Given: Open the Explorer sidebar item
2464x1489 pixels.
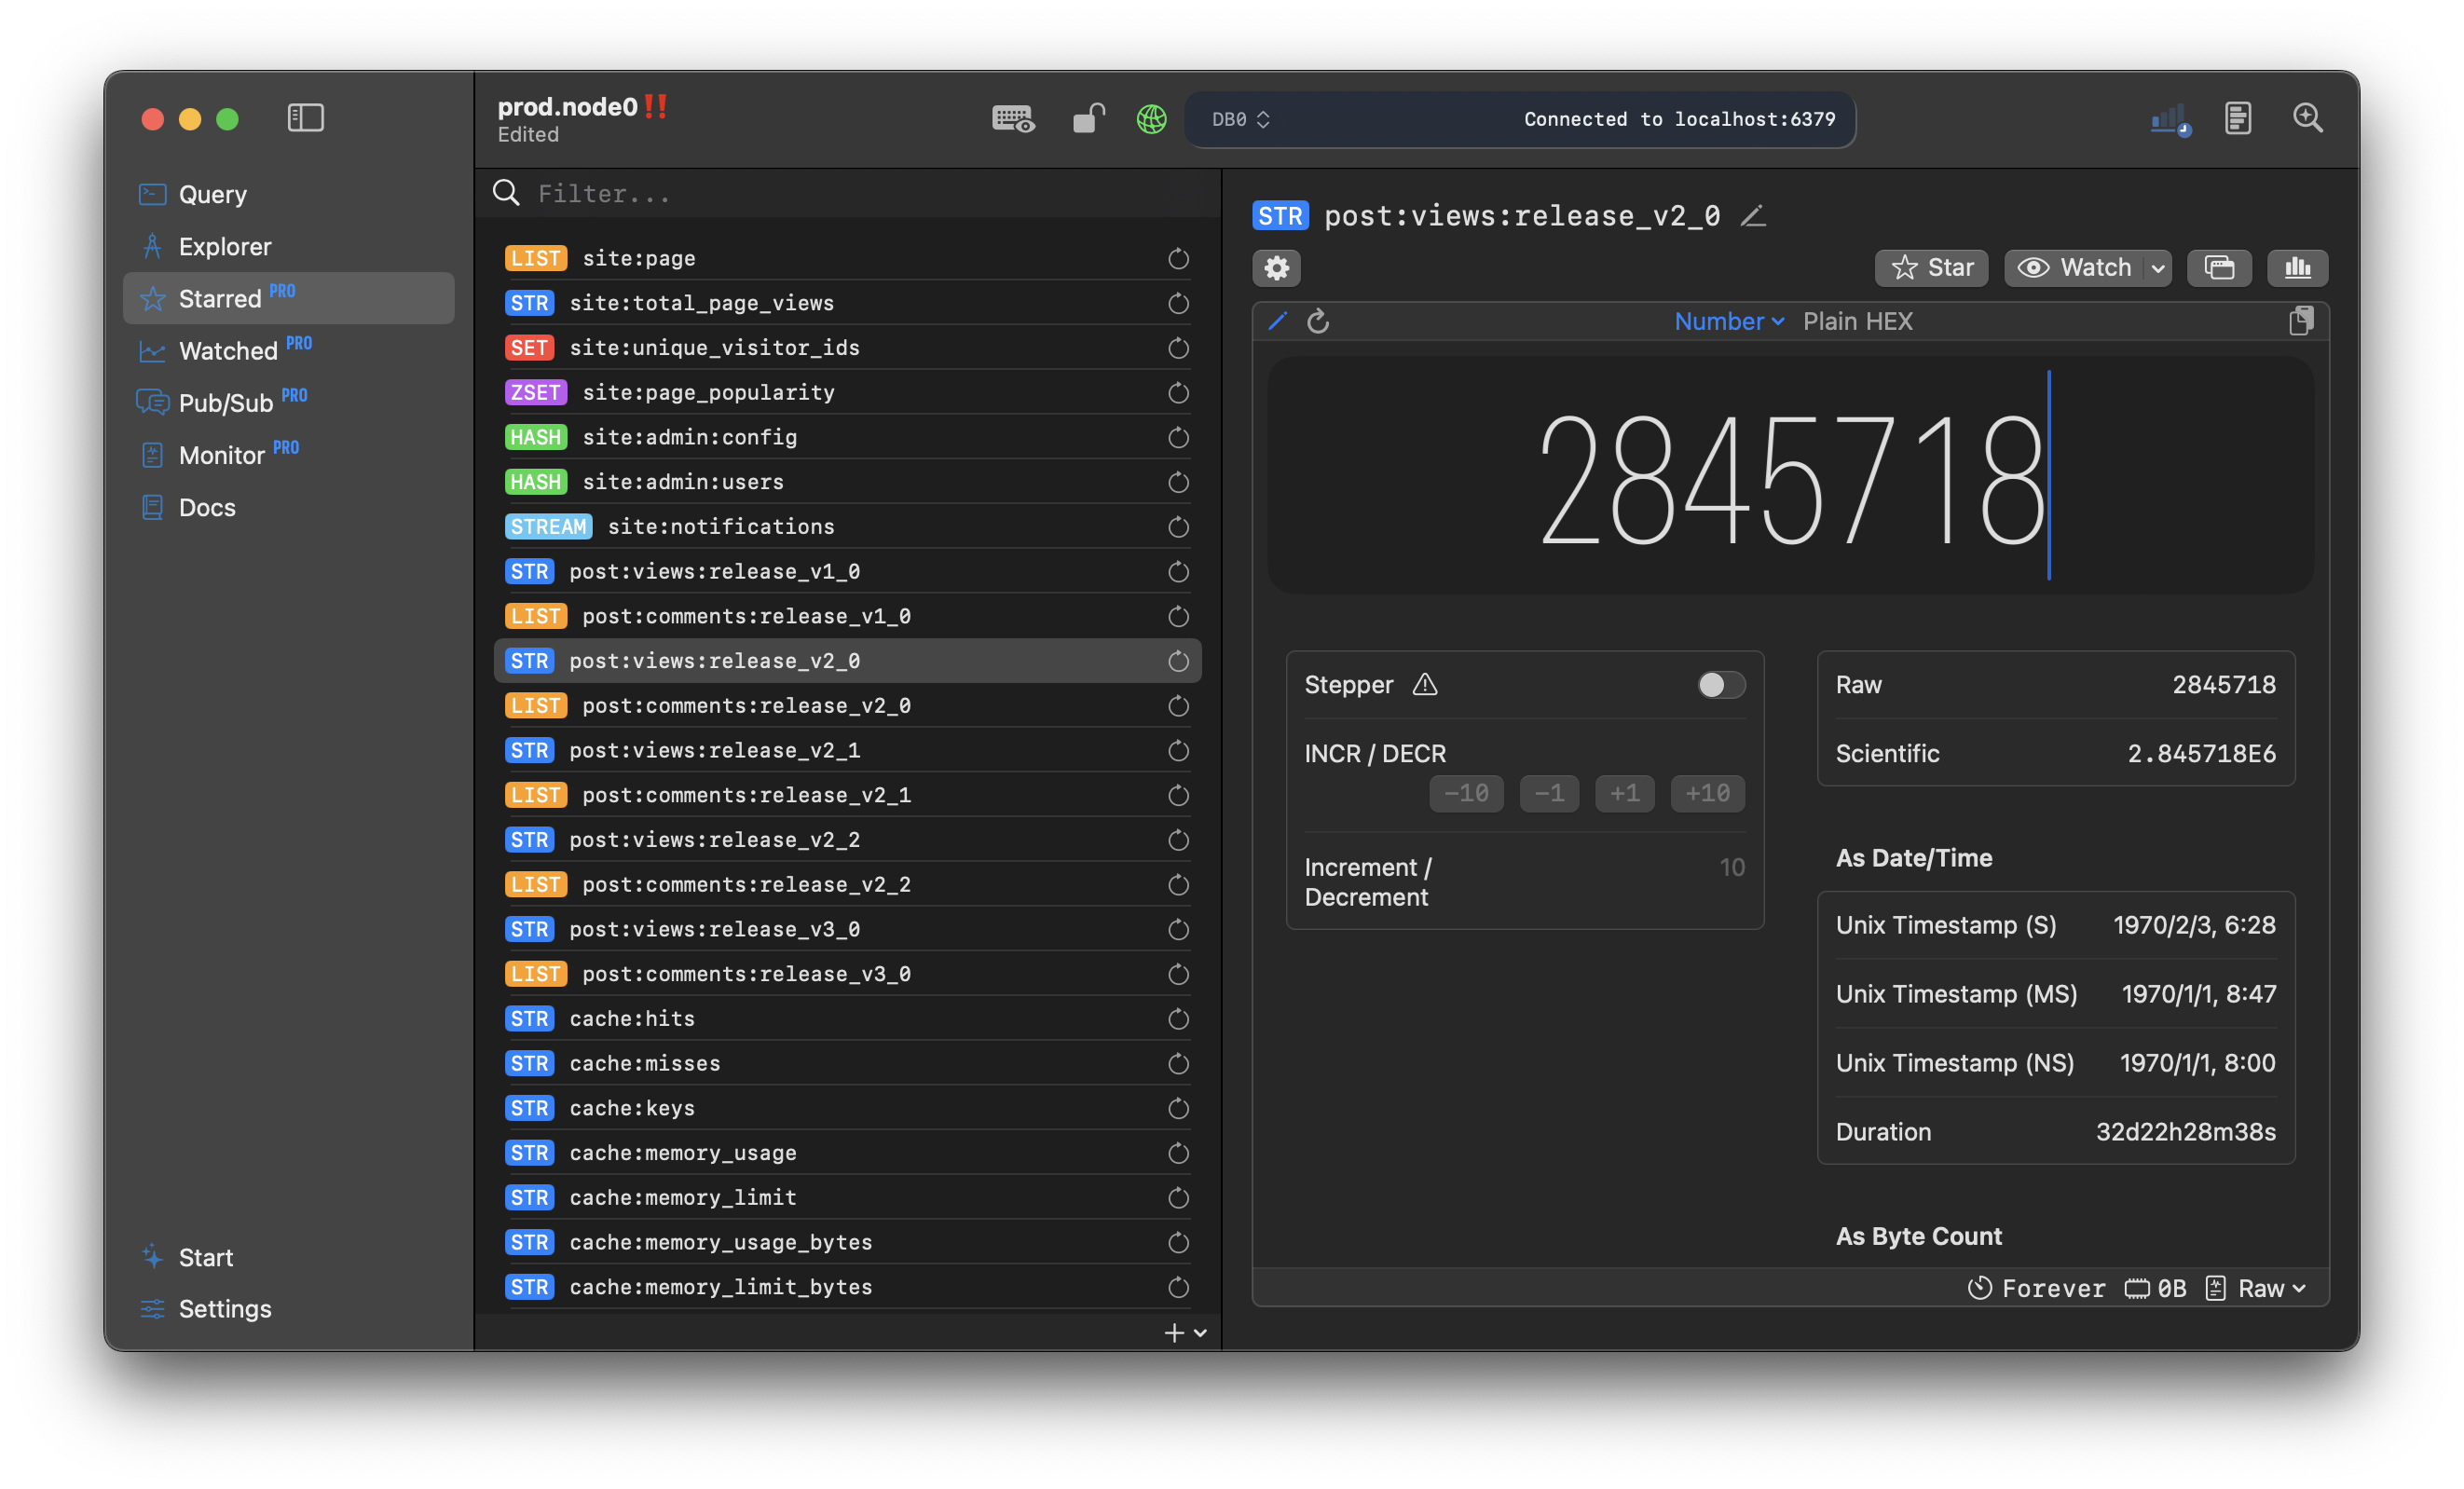Looking at the screenshot, I should coord(224,246).
